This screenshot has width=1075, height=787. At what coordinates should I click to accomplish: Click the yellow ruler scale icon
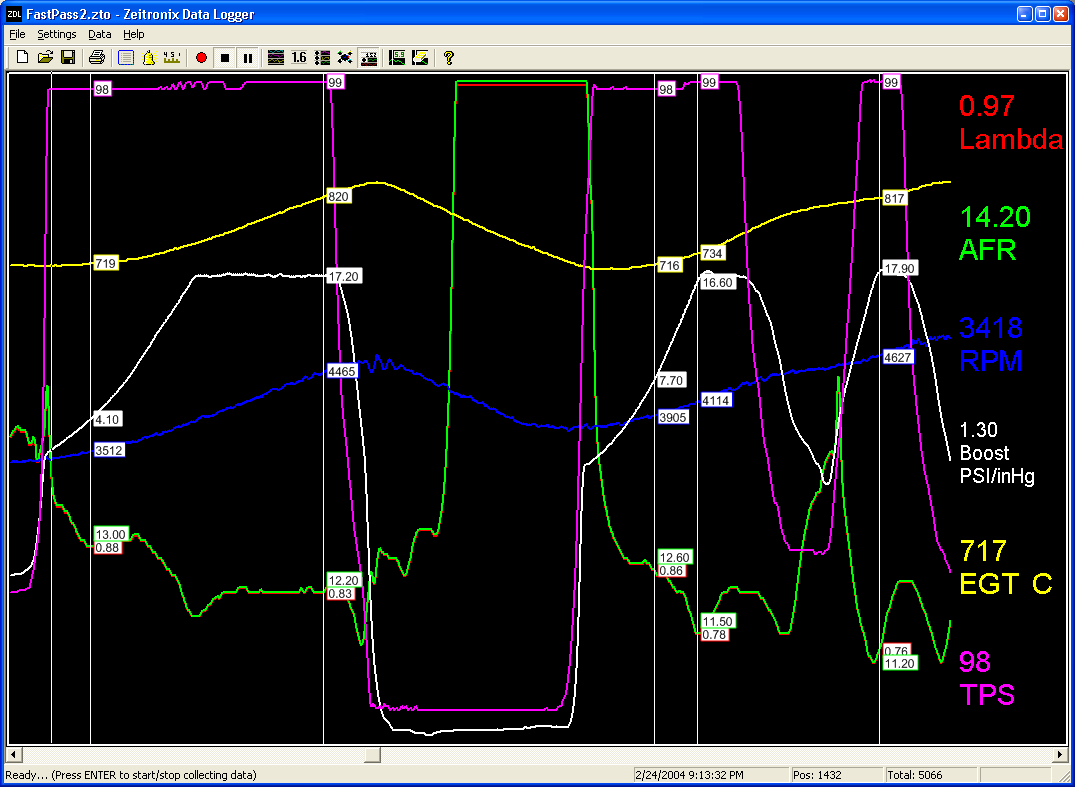[x=171, y=58]
